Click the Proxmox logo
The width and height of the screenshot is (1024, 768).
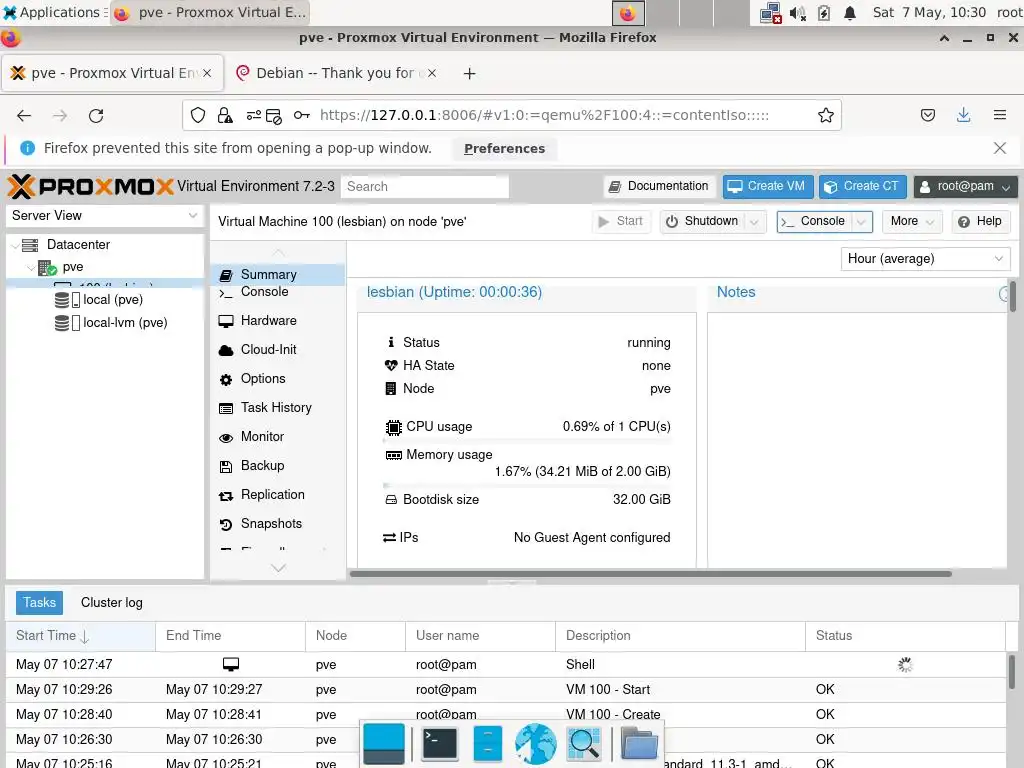tap(90, 187)
